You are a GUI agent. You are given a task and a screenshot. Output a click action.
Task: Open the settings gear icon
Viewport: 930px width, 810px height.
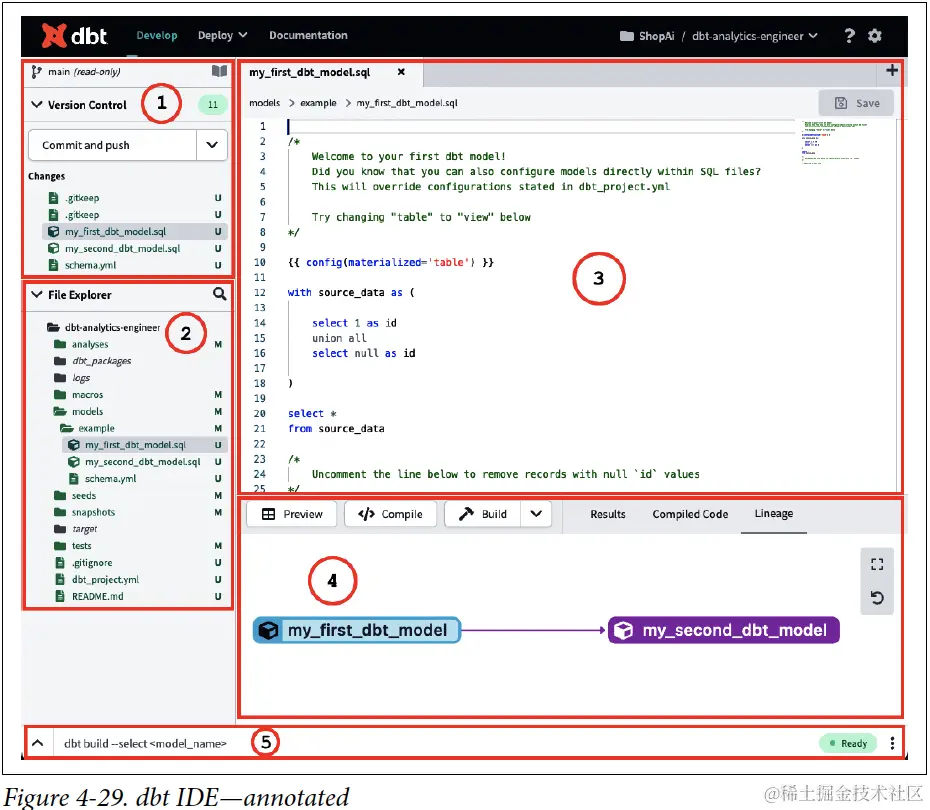[875, 36]
